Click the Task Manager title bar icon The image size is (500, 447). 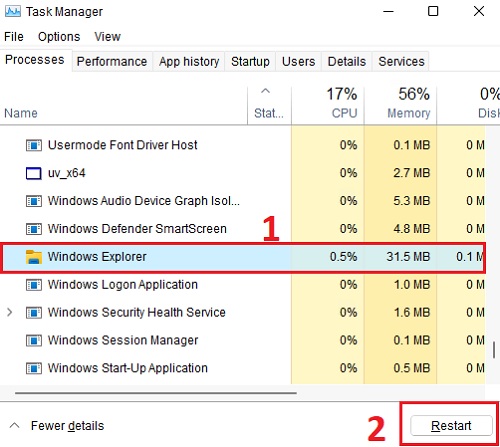click(13, 12)
